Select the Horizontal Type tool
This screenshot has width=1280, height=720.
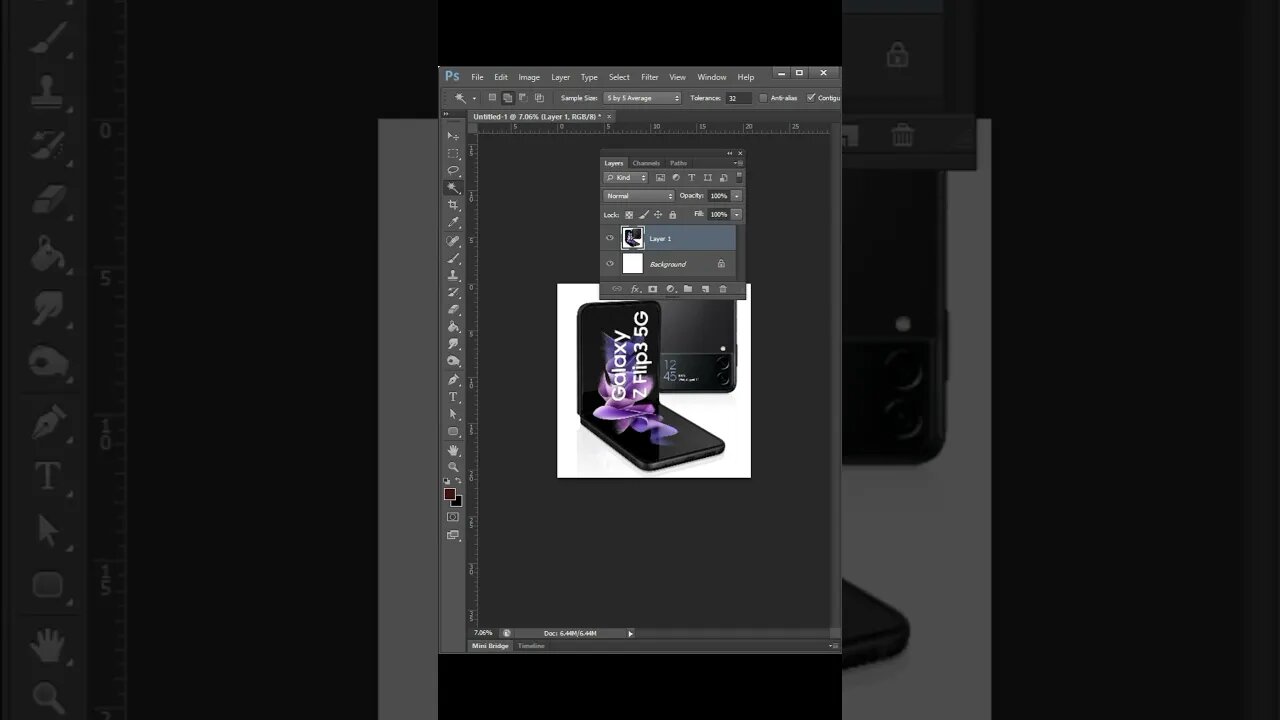pyautogui.click(x=453, y=397)
